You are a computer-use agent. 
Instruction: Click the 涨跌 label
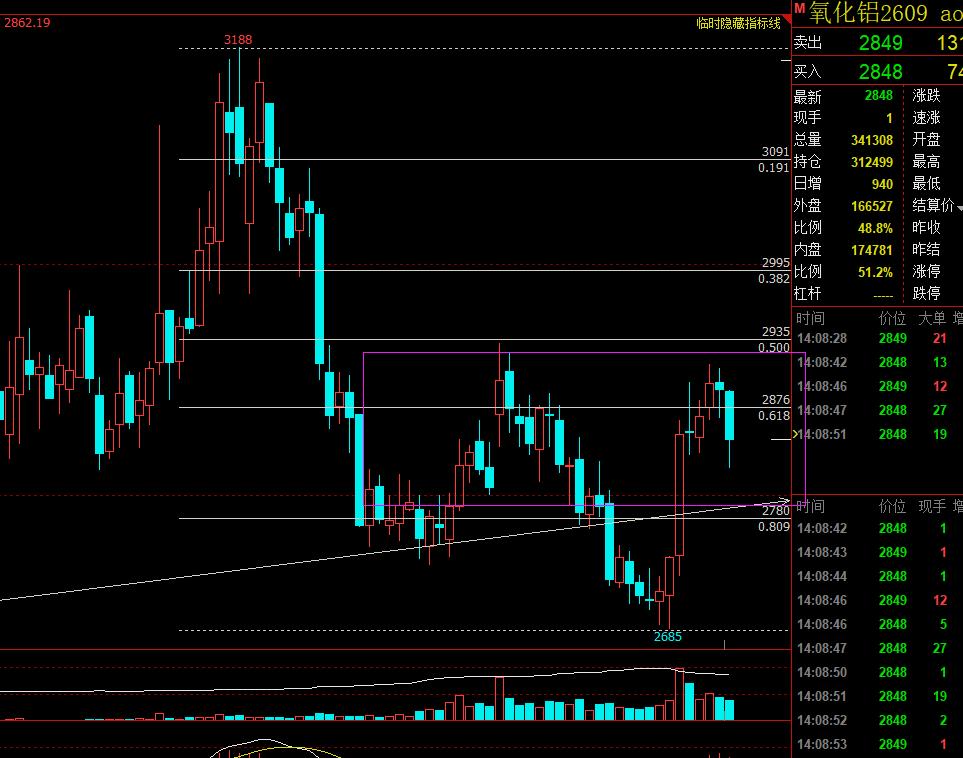(x=926, y=95)
